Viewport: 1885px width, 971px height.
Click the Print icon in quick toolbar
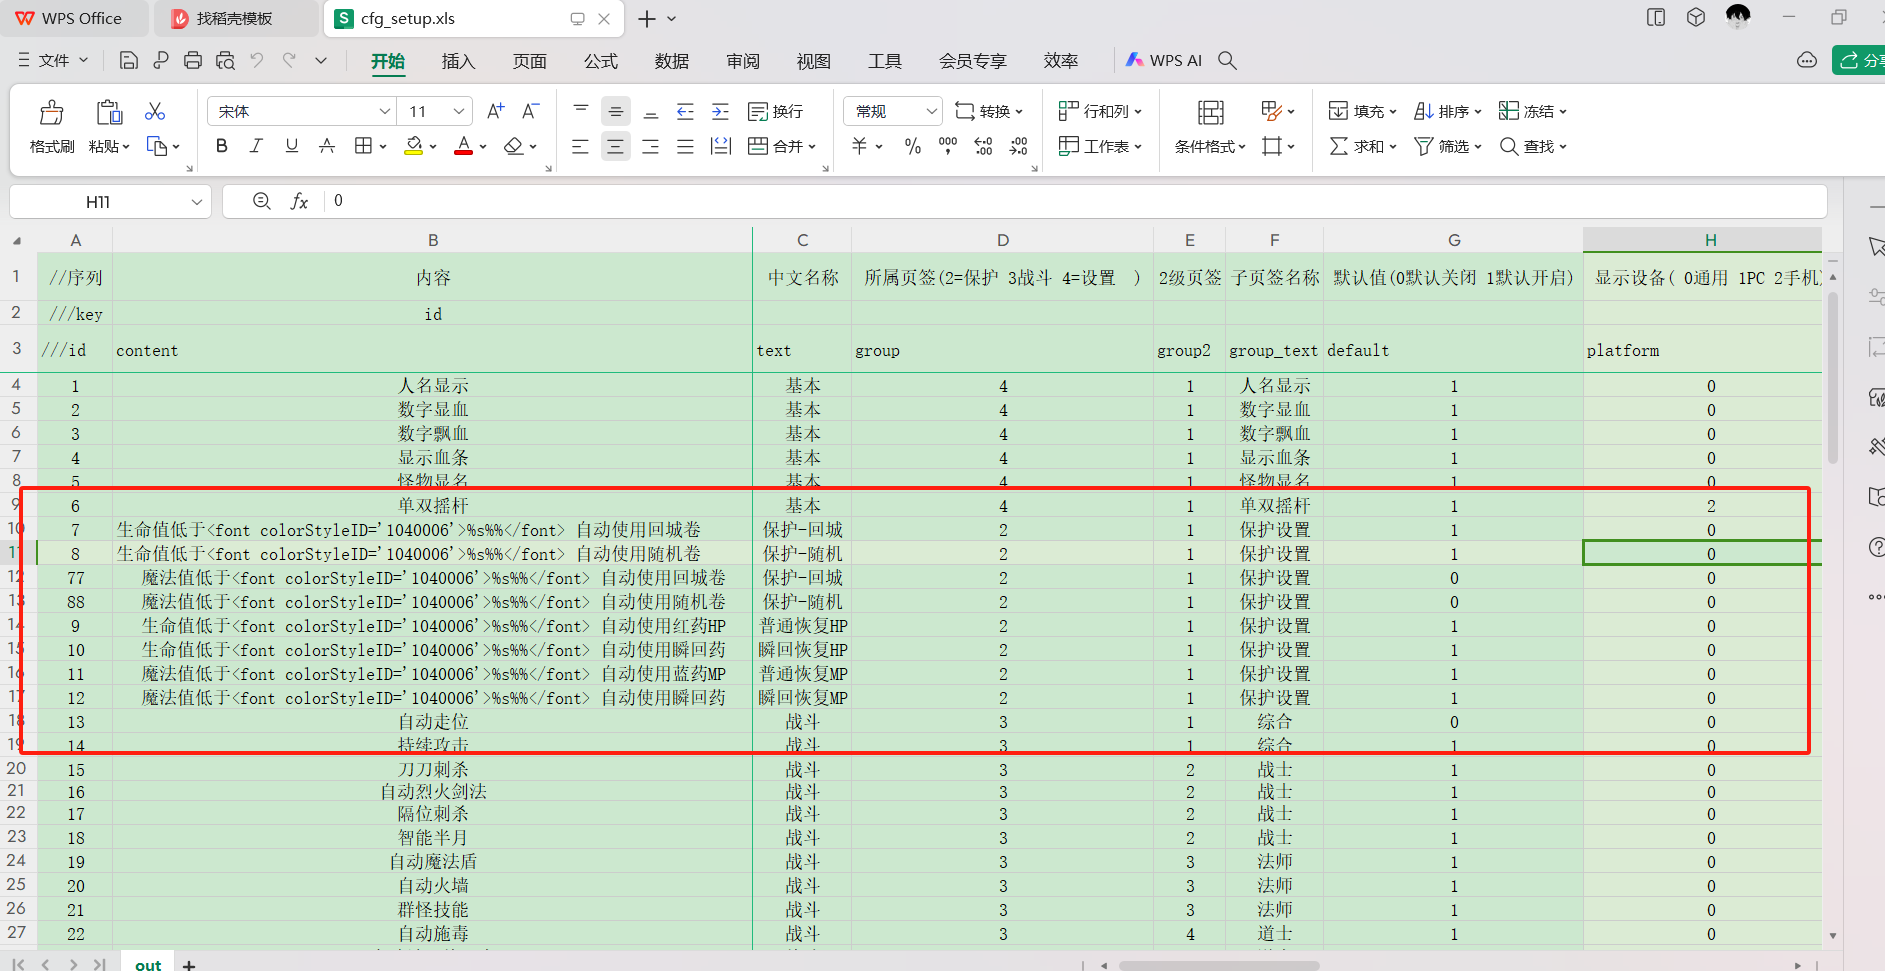[x=193, y=61]
